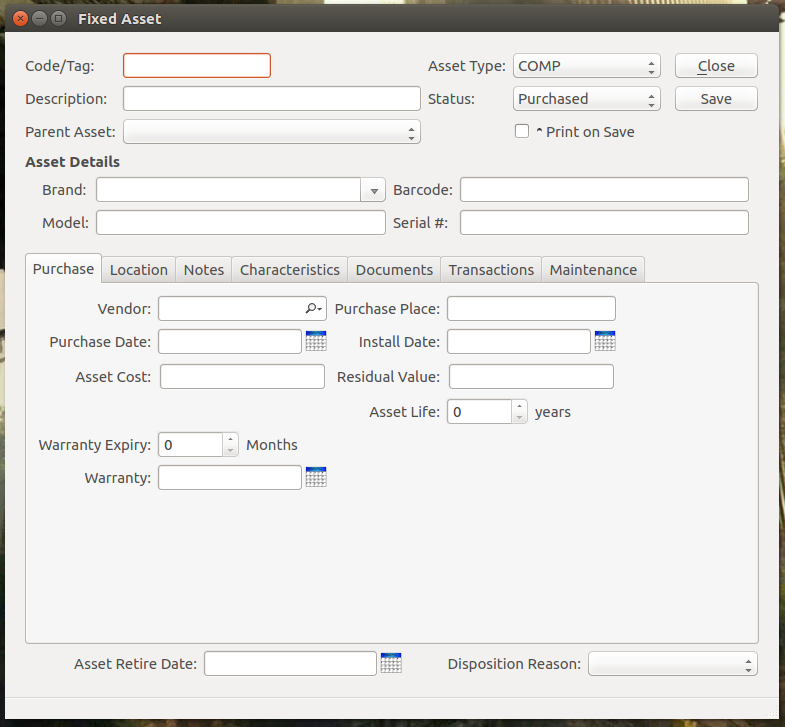This screenshot has height=727, width=785.
Task: Expand the Parent Asset combo box
Action: pyautogui.click(x=271, y=132)
